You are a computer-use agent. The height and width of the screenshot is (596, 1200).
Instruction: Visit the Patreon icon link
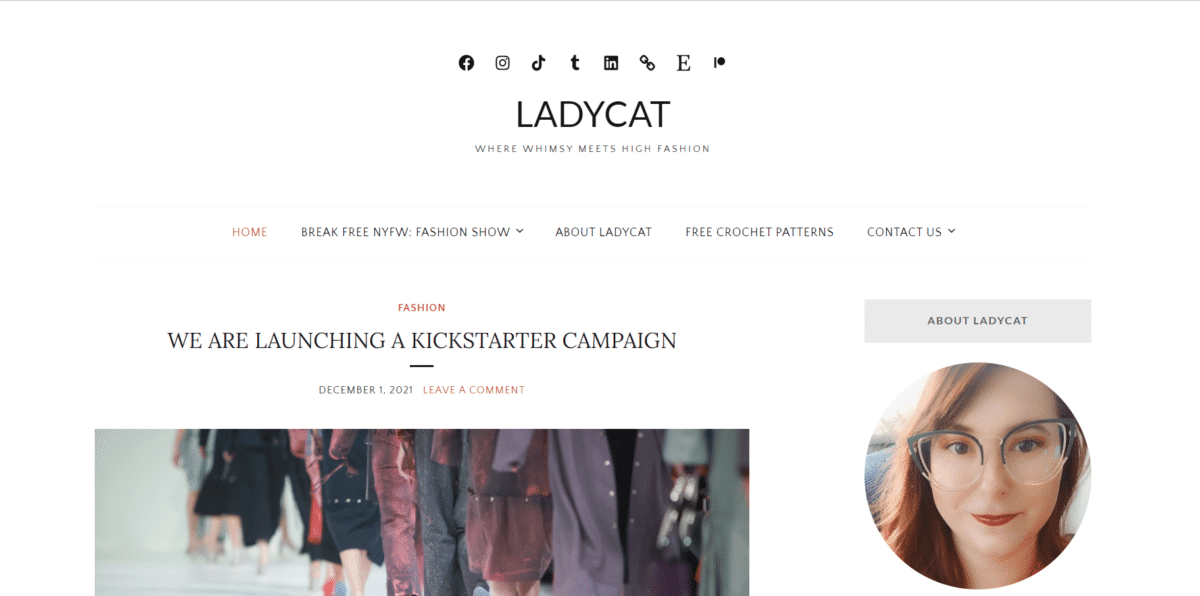719,62
